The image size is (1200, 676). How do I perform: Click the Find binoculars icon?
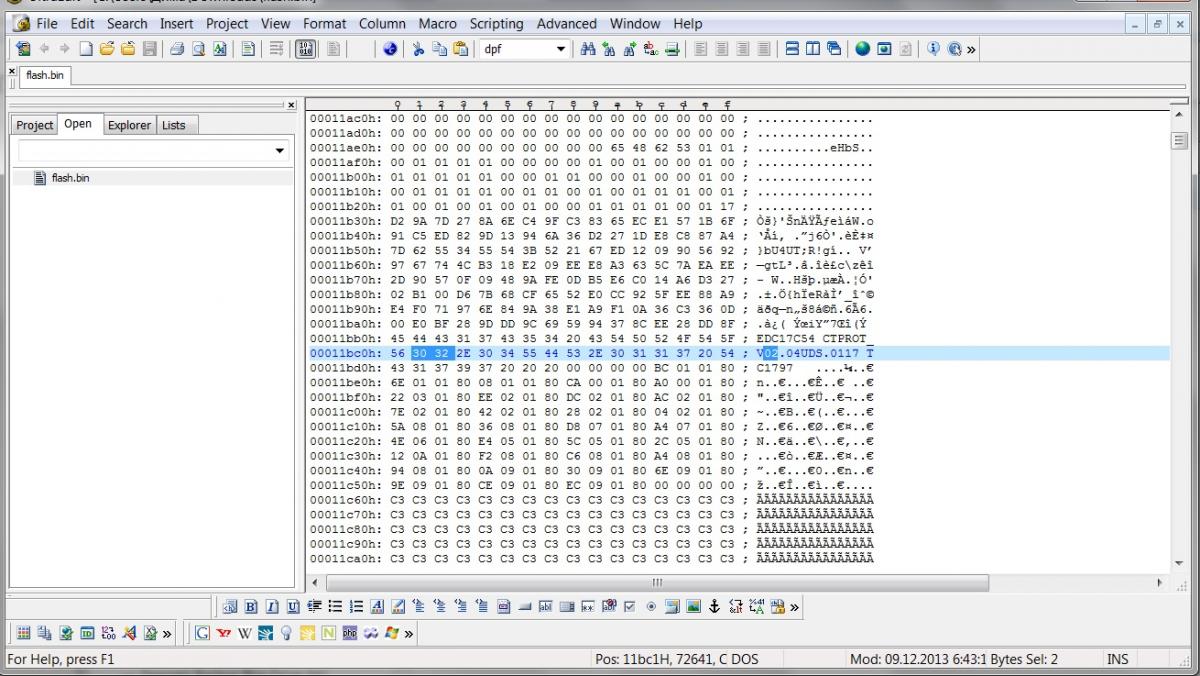coord(588,48)
